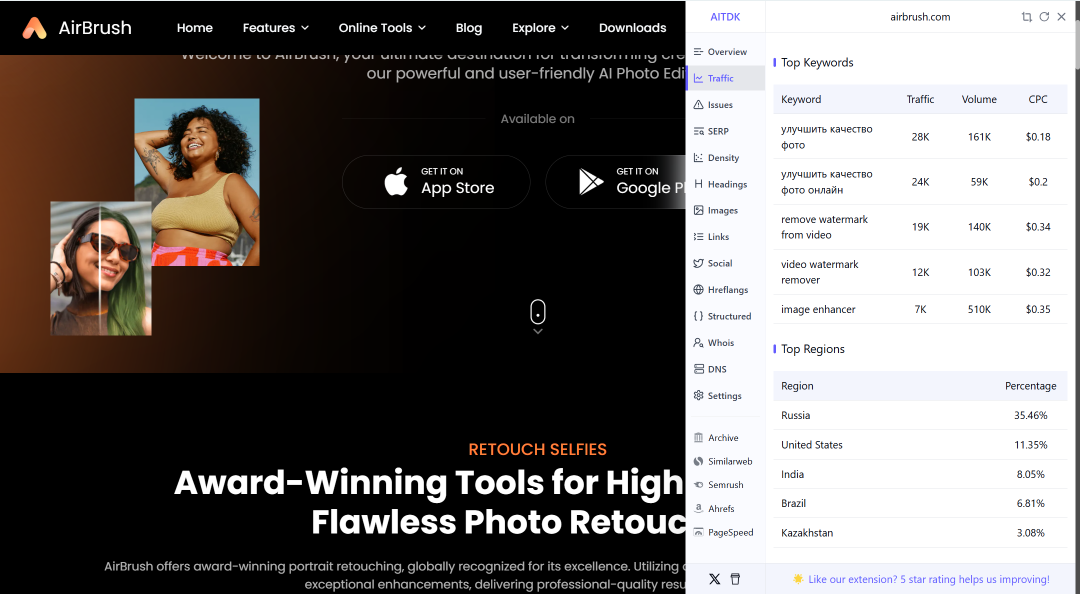
Task: Click the airbrush.com domain title
Action: point(920,17)
